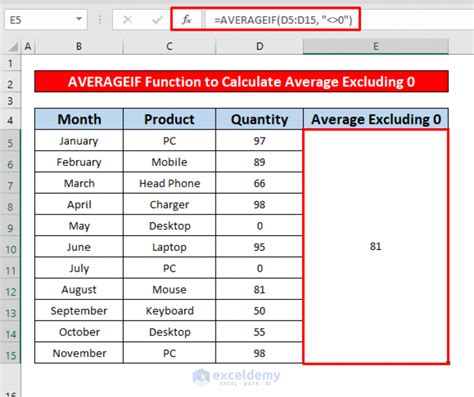
Task: Click the red AVERAGEIF Function title cell
Action: click(241, 81)
